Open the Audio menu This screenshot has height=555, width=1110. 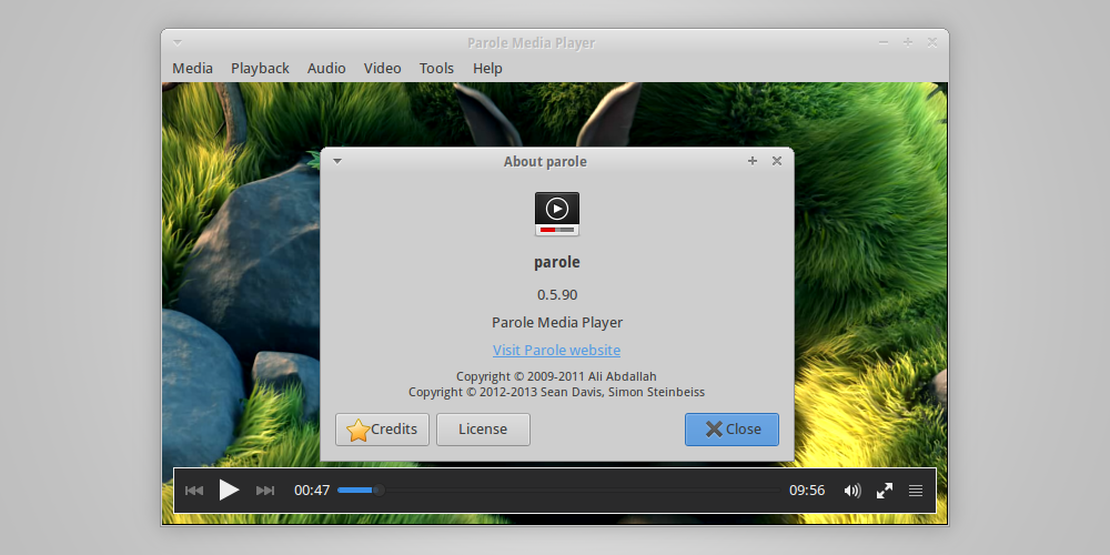pyautogui.click(x=326, y=68)
